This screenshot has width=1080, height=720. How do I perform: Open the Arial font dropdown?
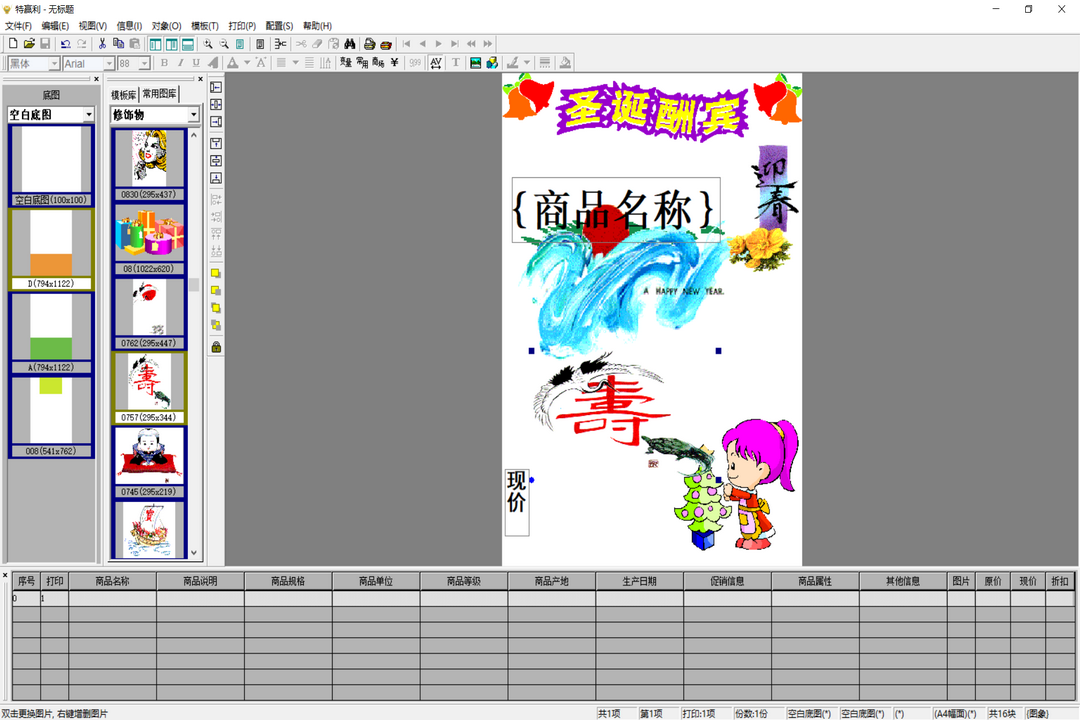[109, 63]
